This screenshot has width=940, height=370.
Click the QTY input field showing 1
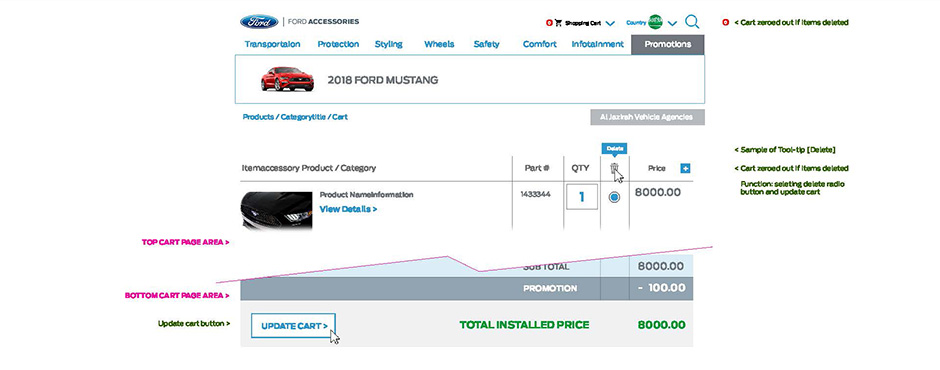click(582, 197)
